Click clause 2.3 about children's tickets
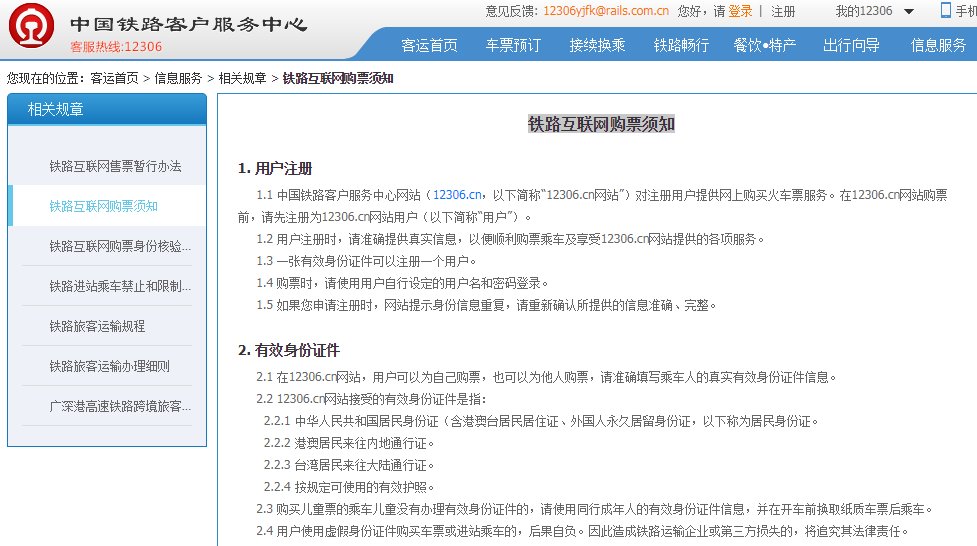Screen dimensions: 977x546 (595, 509)
